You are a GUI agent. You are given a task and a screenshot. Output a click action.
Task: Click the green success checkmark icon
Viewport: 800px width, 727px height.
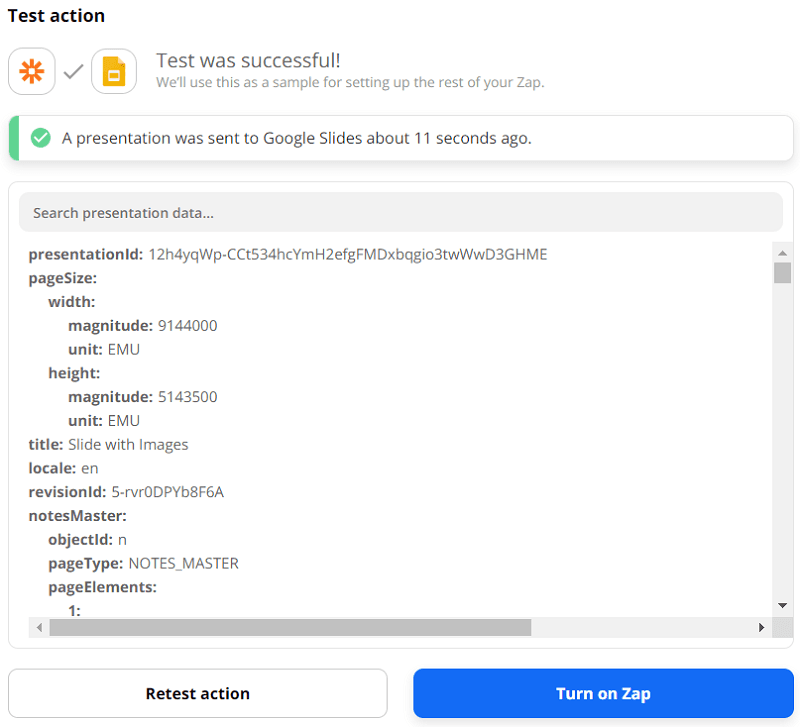[41, 138]
